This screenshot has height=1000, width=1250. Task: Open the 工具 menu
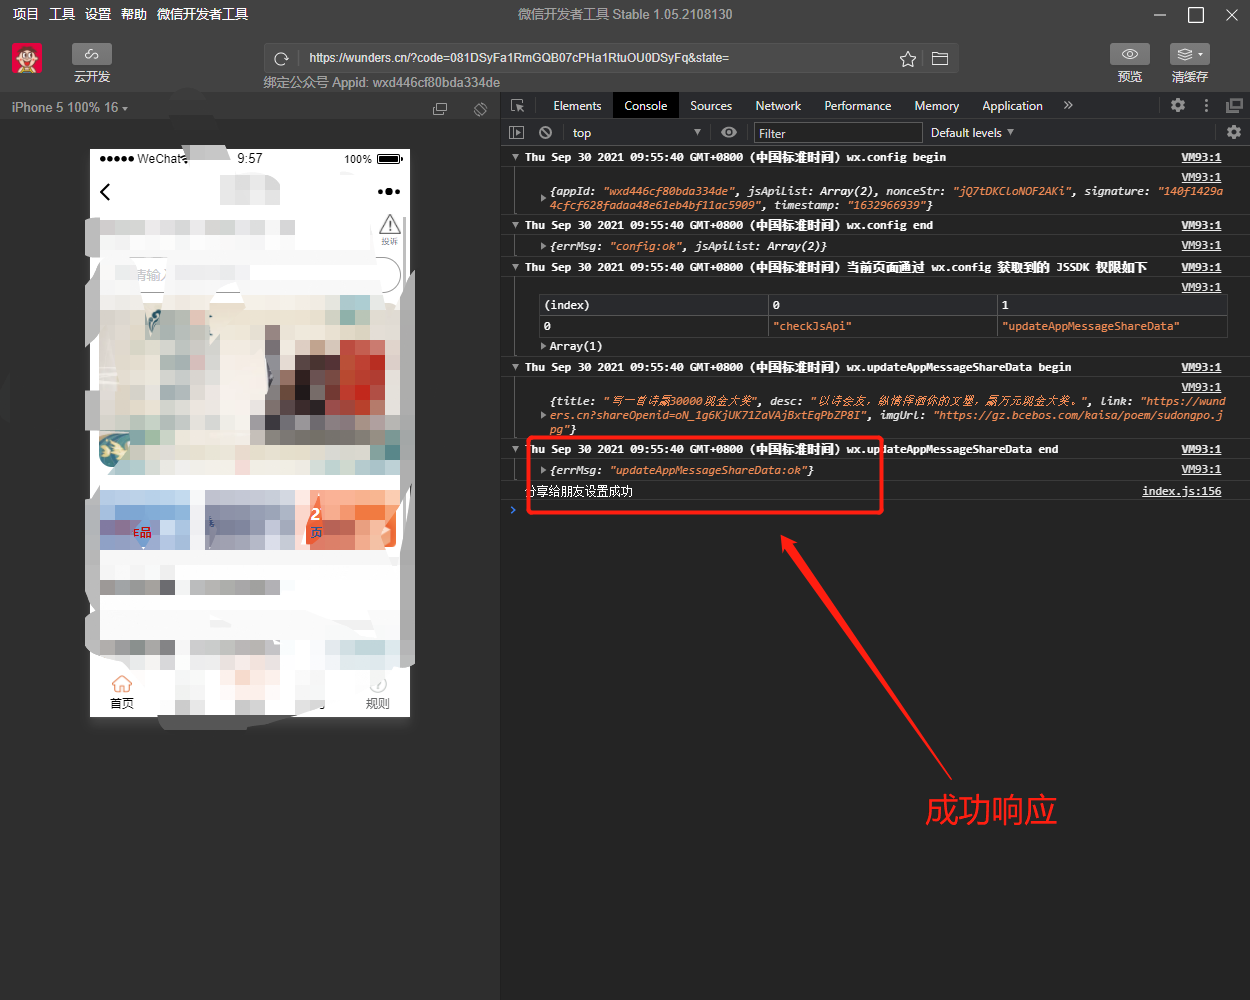click(x=62, y=14)
